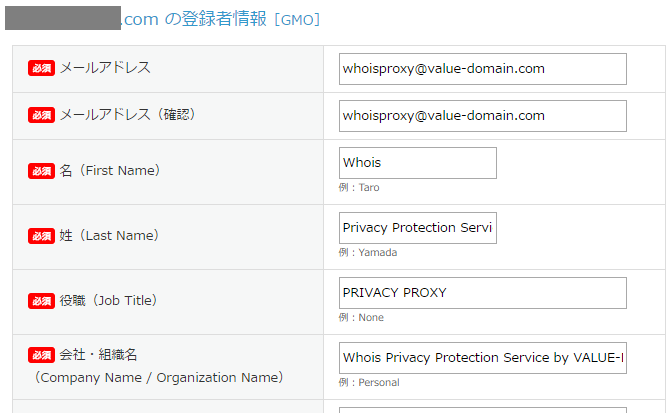Click the 必須 badge next to 役職 (Job Title)
The width and height of the screenshot is (672, 413).
(41, 301)
